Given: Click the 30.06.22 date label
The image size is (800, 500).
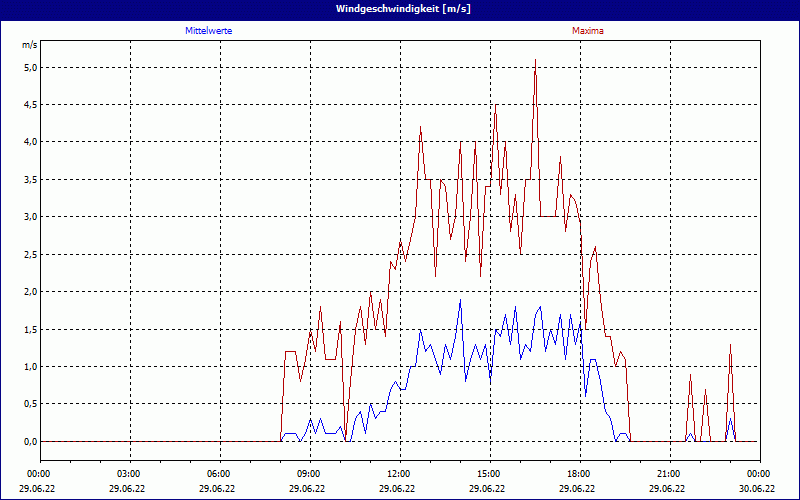Looking at the screenshot, I should (757, 489).
